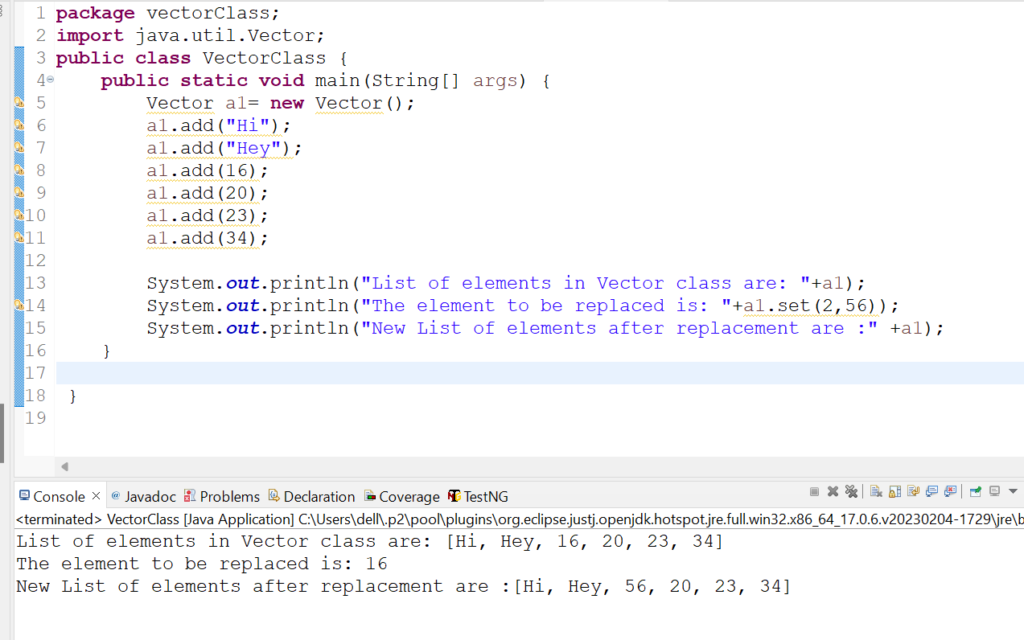Screen dimensions: 1024x640
Task: Click the '<terminated> VectorClass [Java Application]' console label
Action: tap(155, 519)
